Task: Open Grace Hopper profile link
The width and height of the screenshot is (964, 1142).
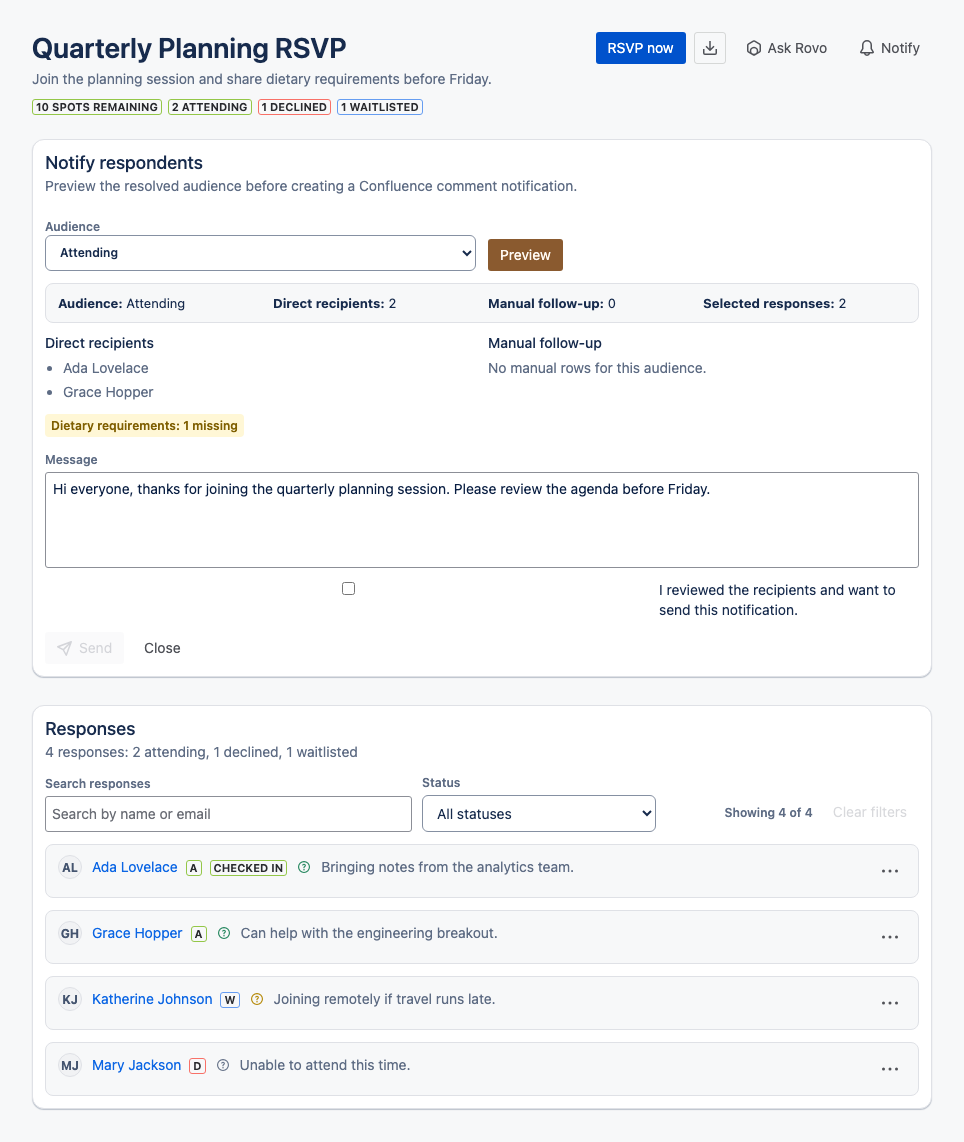Action: (x=137, y=934)
